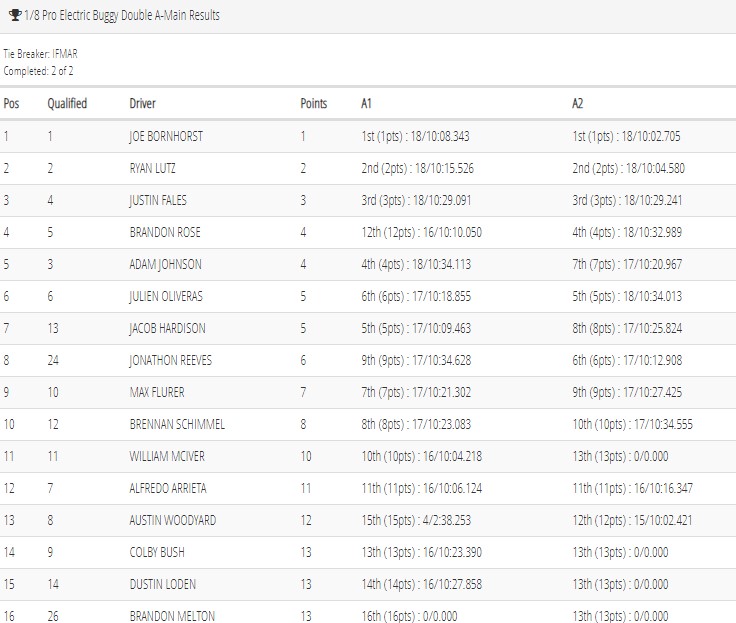Screen dimensions: 736x623
Task: Select driver JOE BORNHORST
Action: (166, 136)
